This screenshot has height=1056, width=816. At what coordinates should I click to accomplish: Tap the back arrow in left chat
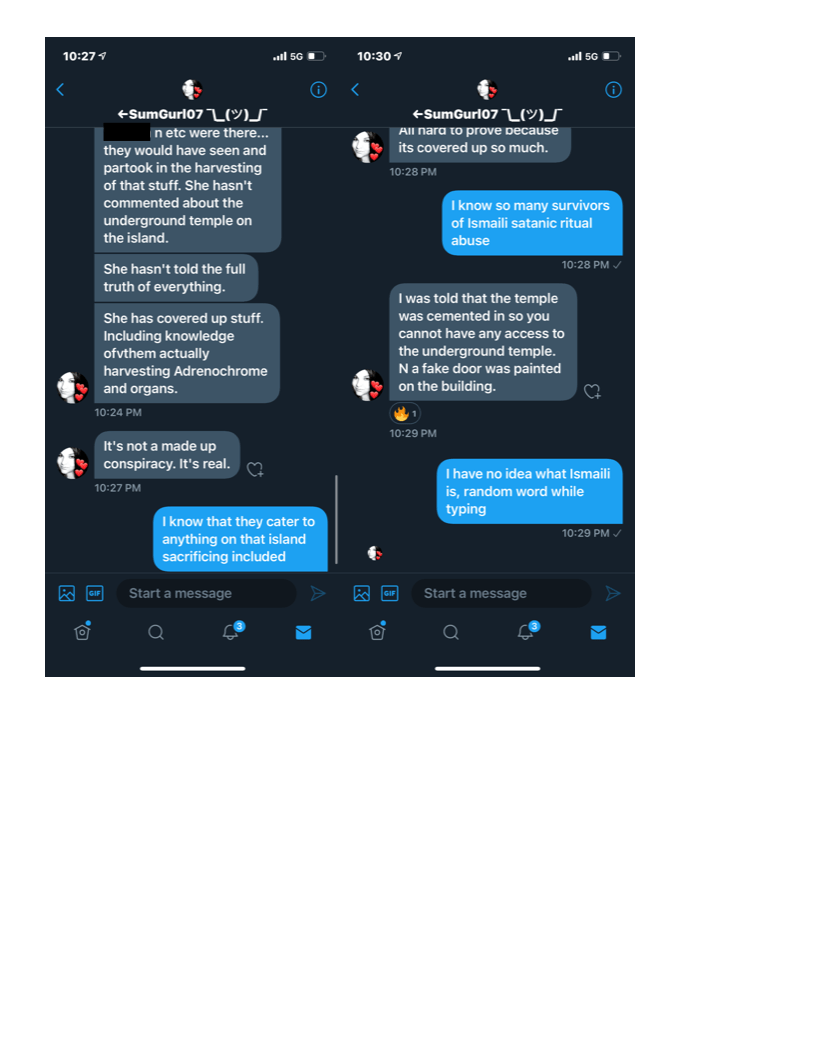[x=60, y=90]
